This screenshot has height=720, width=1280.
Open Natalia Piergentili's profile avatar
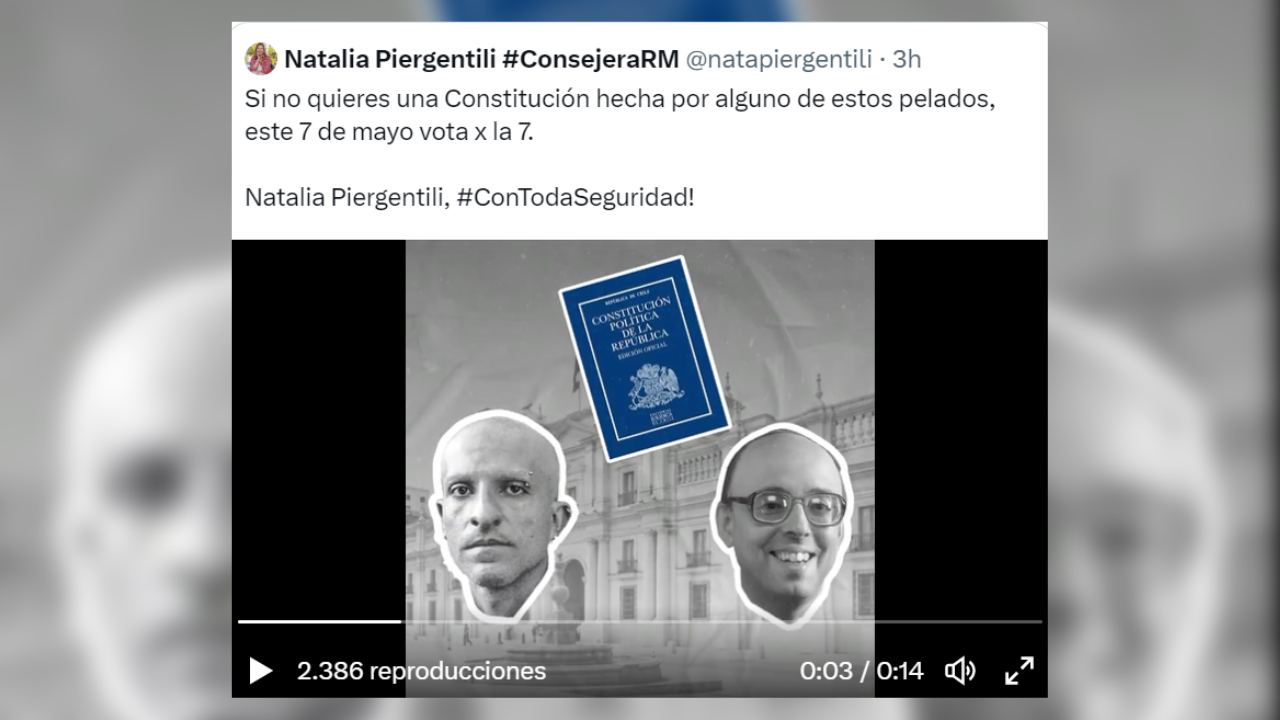tap(261, 59)
